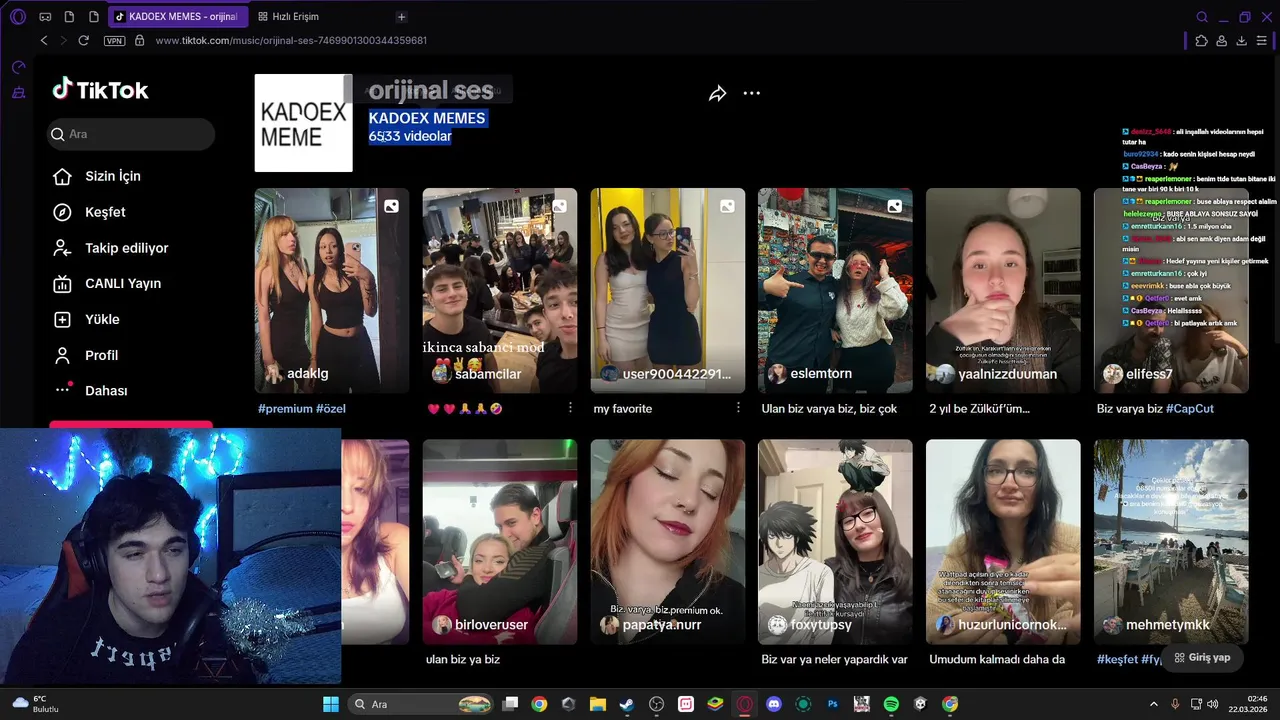Click the #keşfet hashtag link
The width and height of the screenshot is (1280, 720).
pos(1117,660)
